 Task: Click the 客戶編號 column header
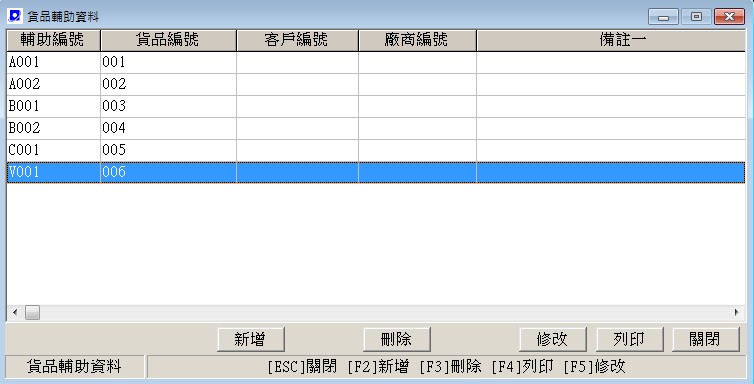tap(297, 40)
